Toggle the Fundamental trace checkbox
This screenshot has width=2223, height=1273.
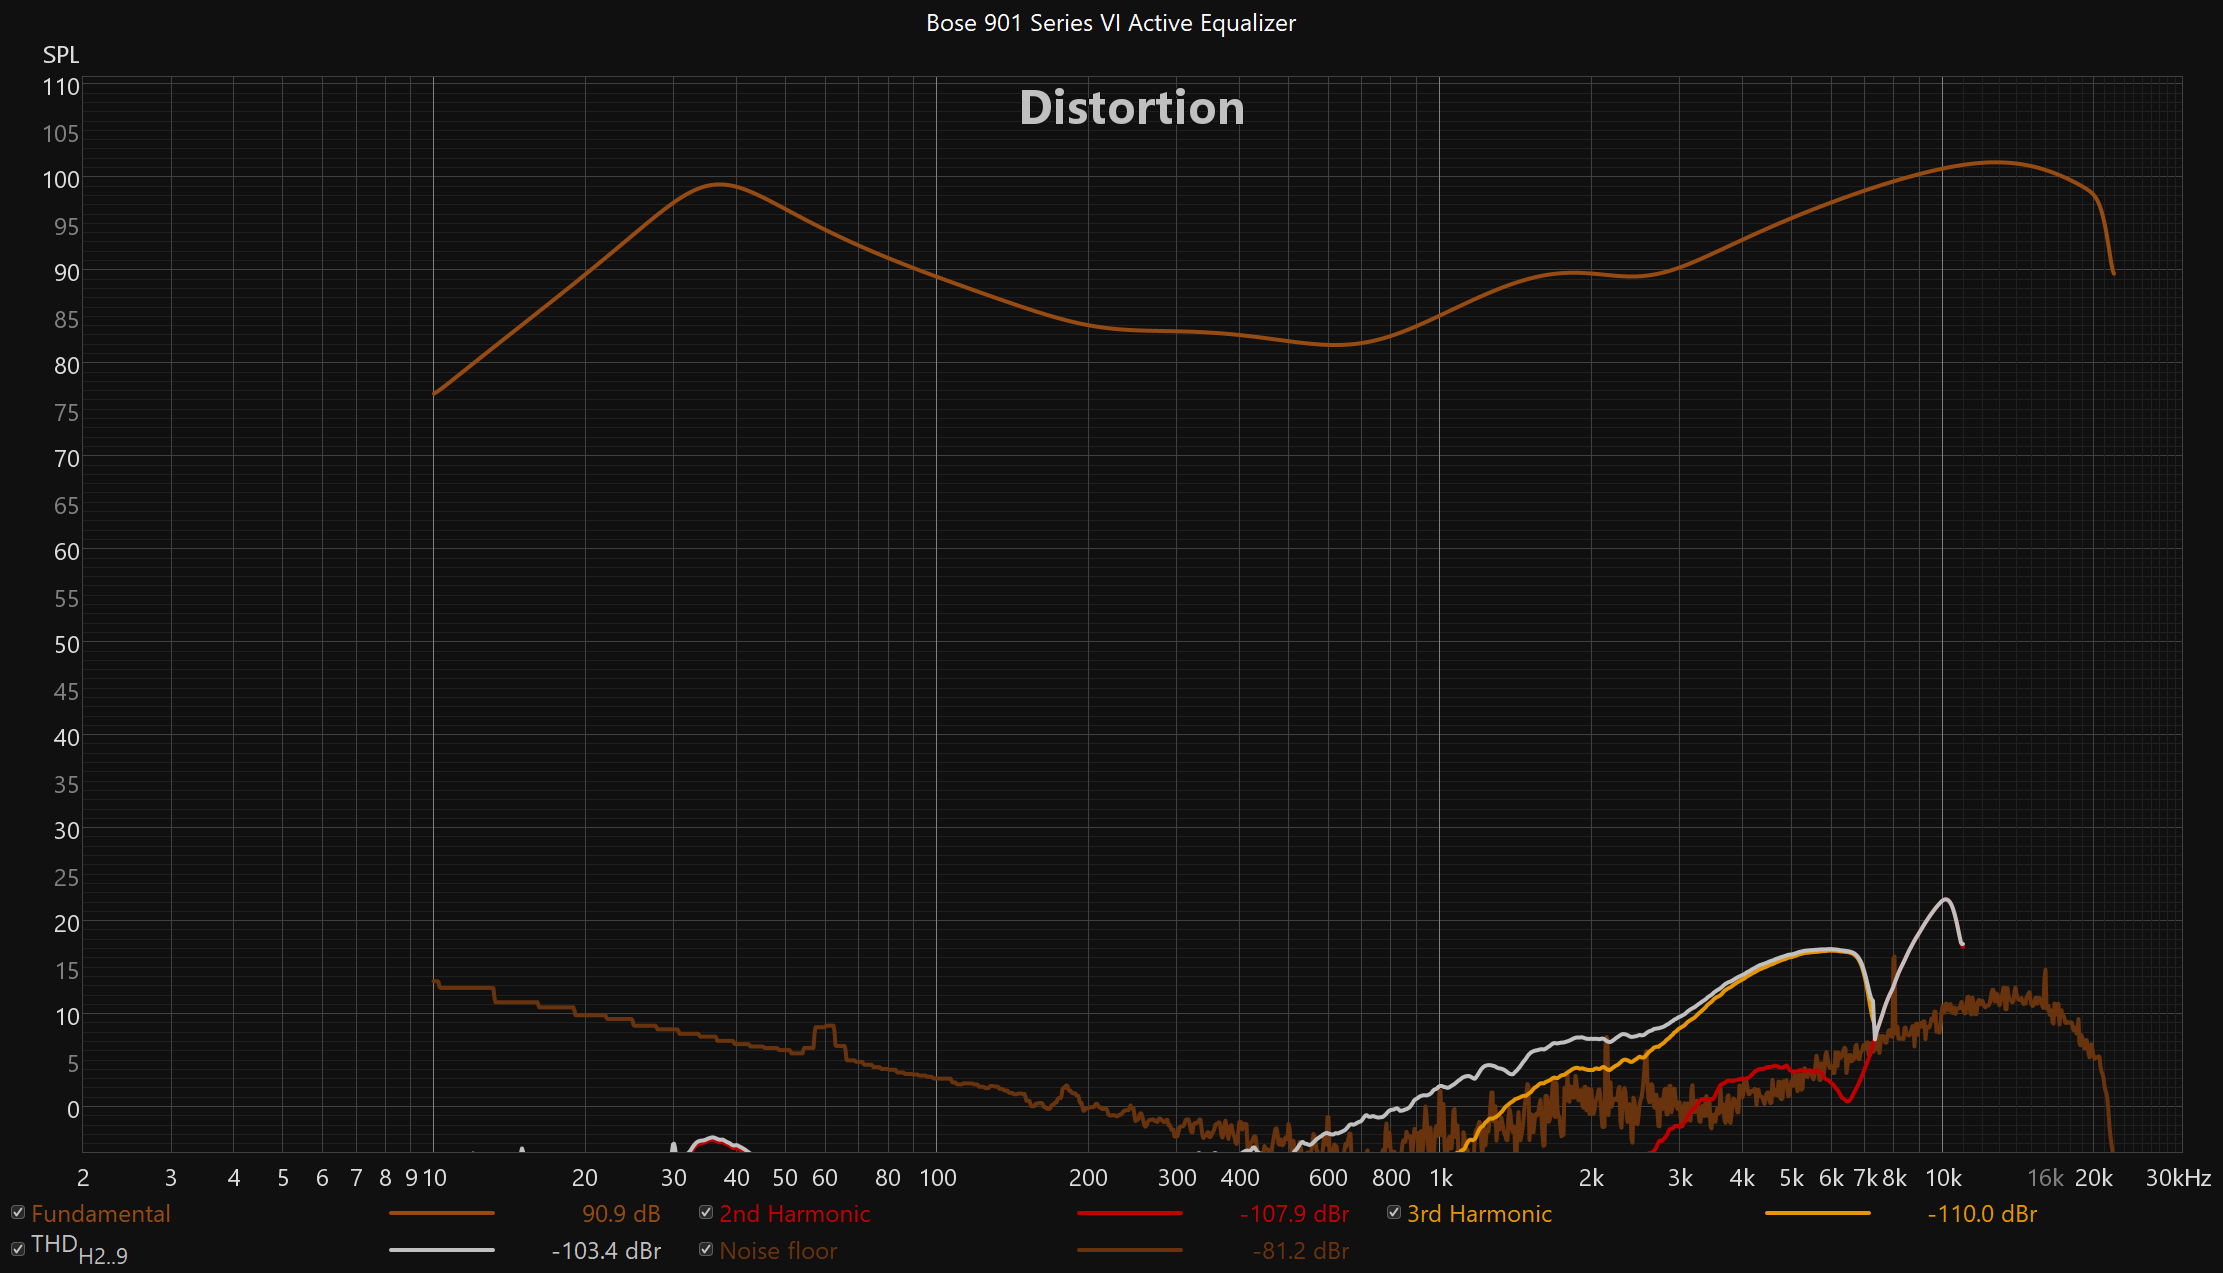tap(17, 1212)
